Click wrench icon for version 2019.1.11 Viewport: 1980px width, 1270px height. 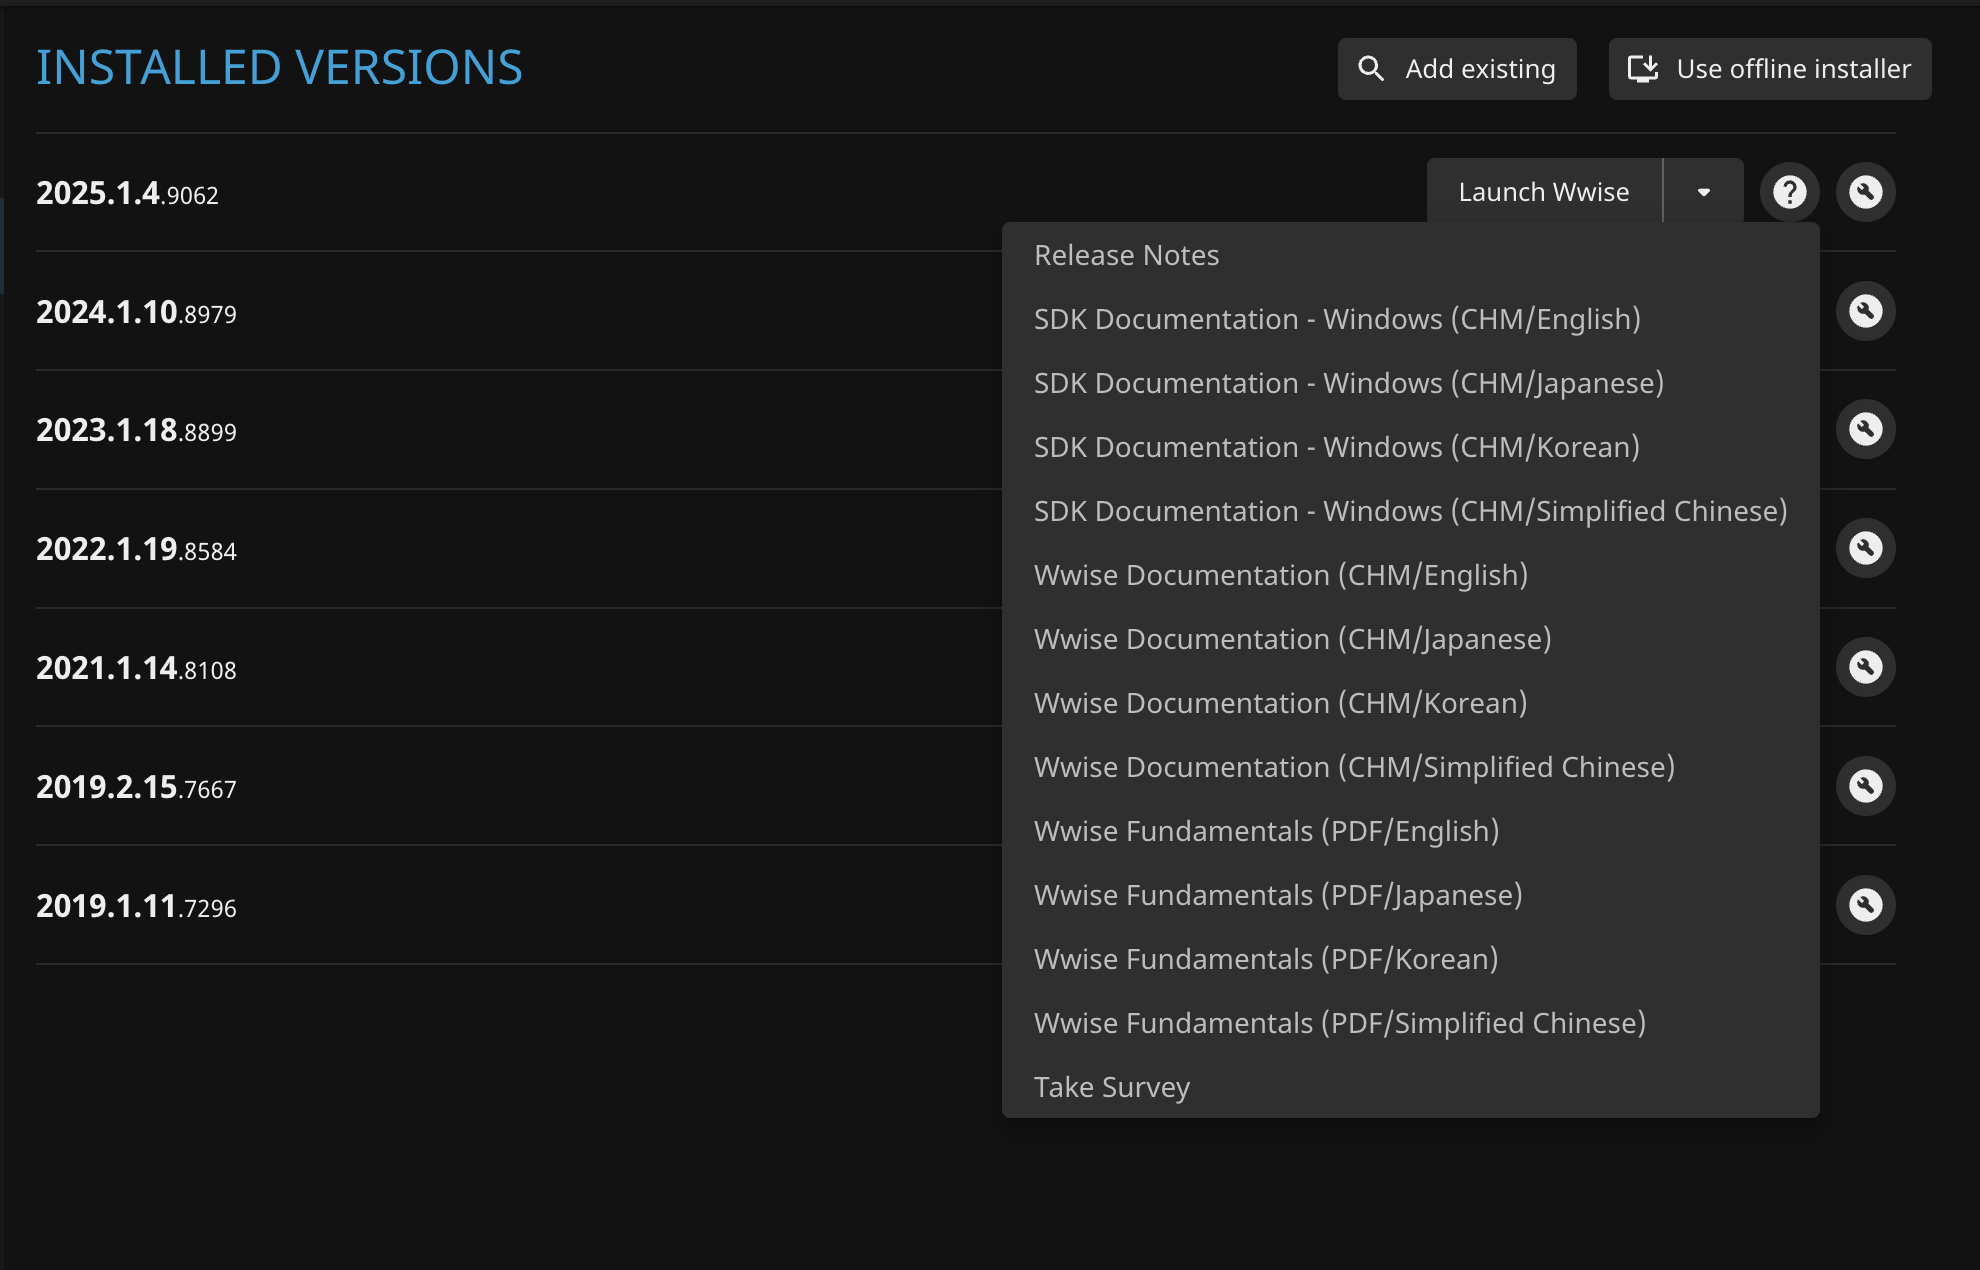[1865, 905]
